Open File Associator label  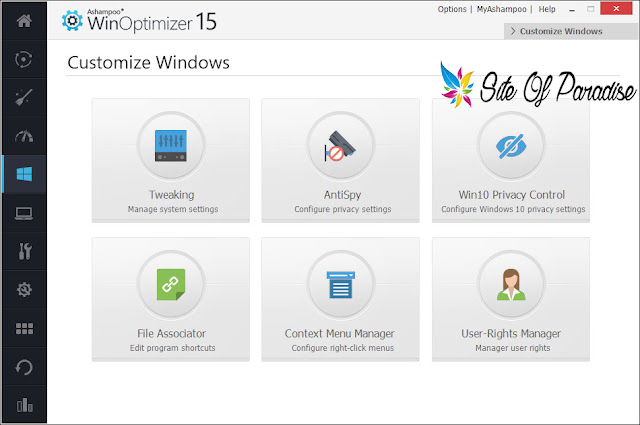pyautogui.click(x=171, y=334)
